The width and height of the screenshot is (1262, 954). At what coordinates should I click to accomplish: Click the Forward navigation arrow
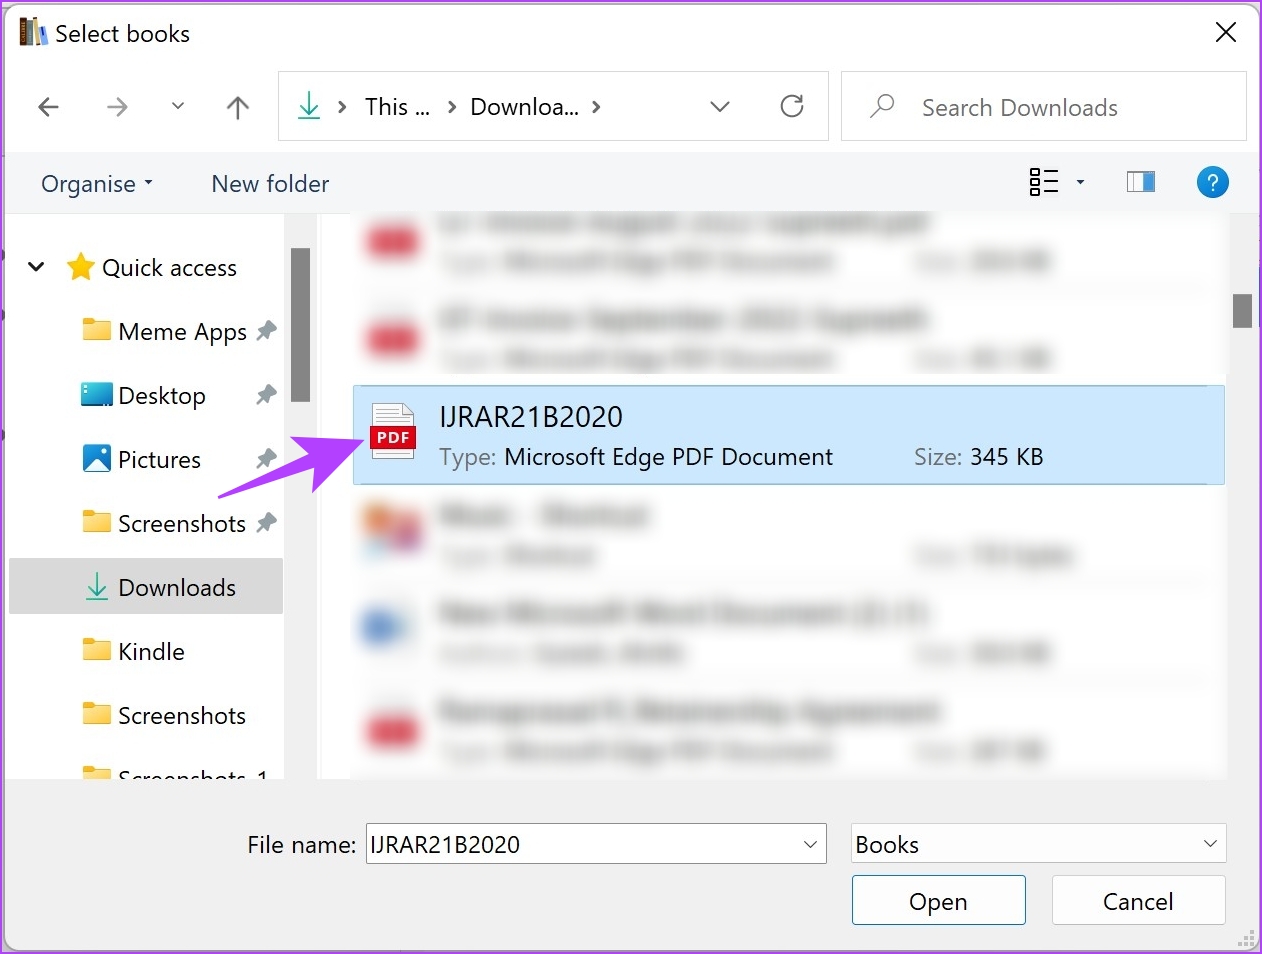coord(117,107)
